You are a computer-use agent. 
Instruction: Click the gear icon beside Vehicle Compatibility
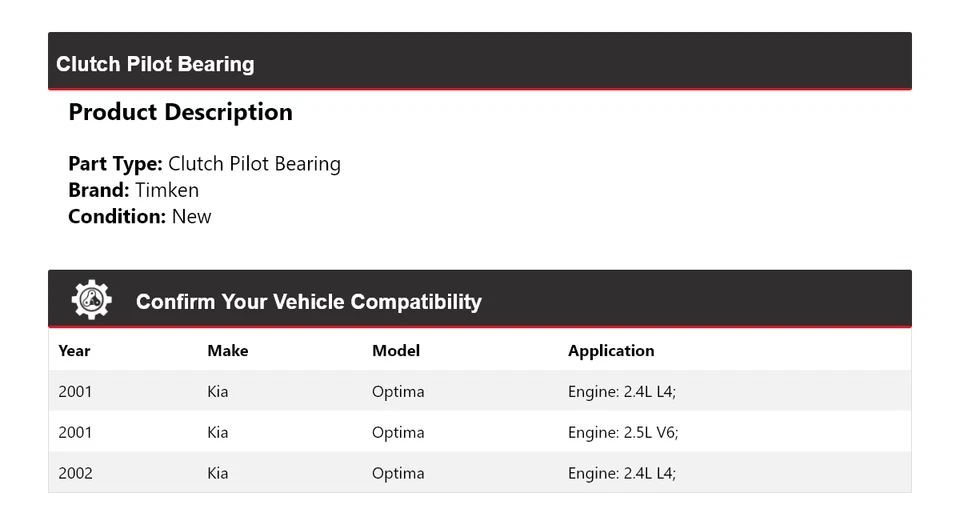tap(91, 300)
